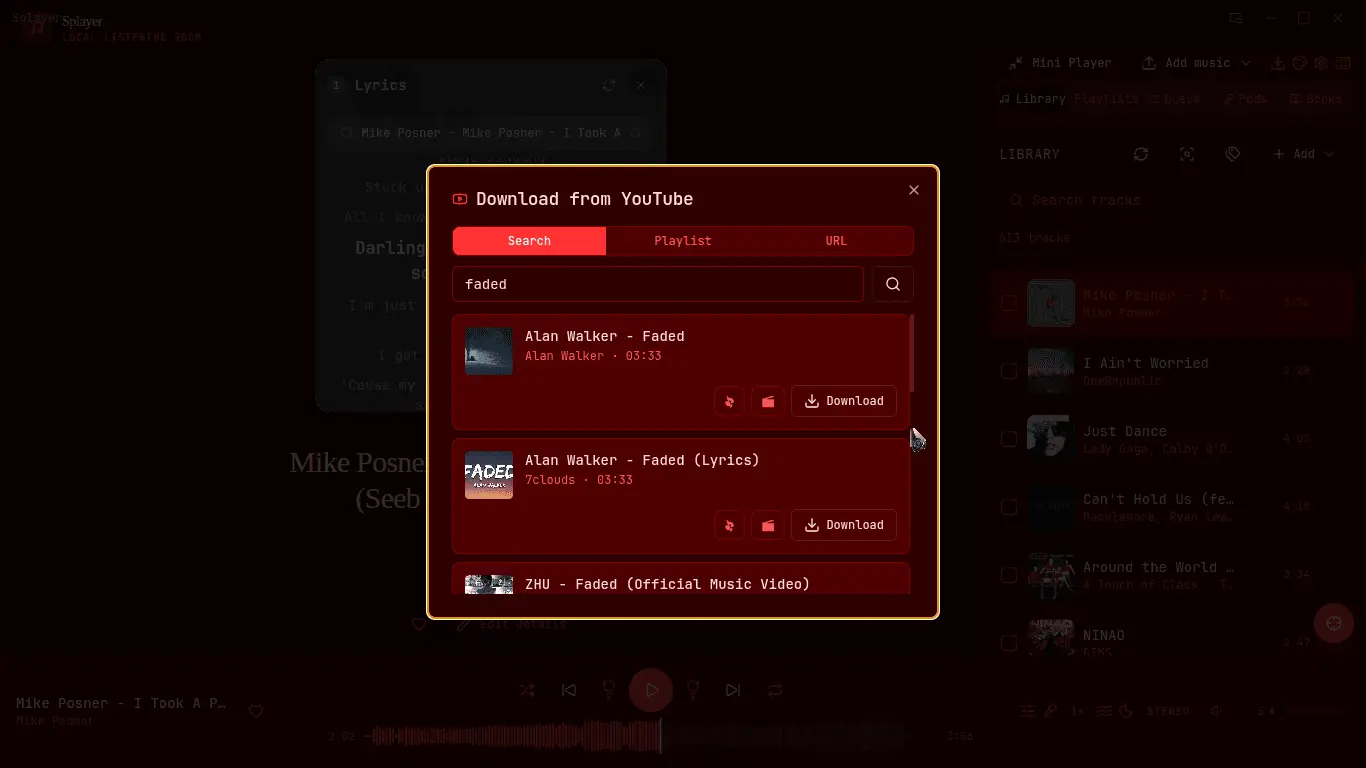The width and height of the screenshot is (1366, 768).
Task: Close the Download from YouTube dialog
Action: click(x=913, y=190)
